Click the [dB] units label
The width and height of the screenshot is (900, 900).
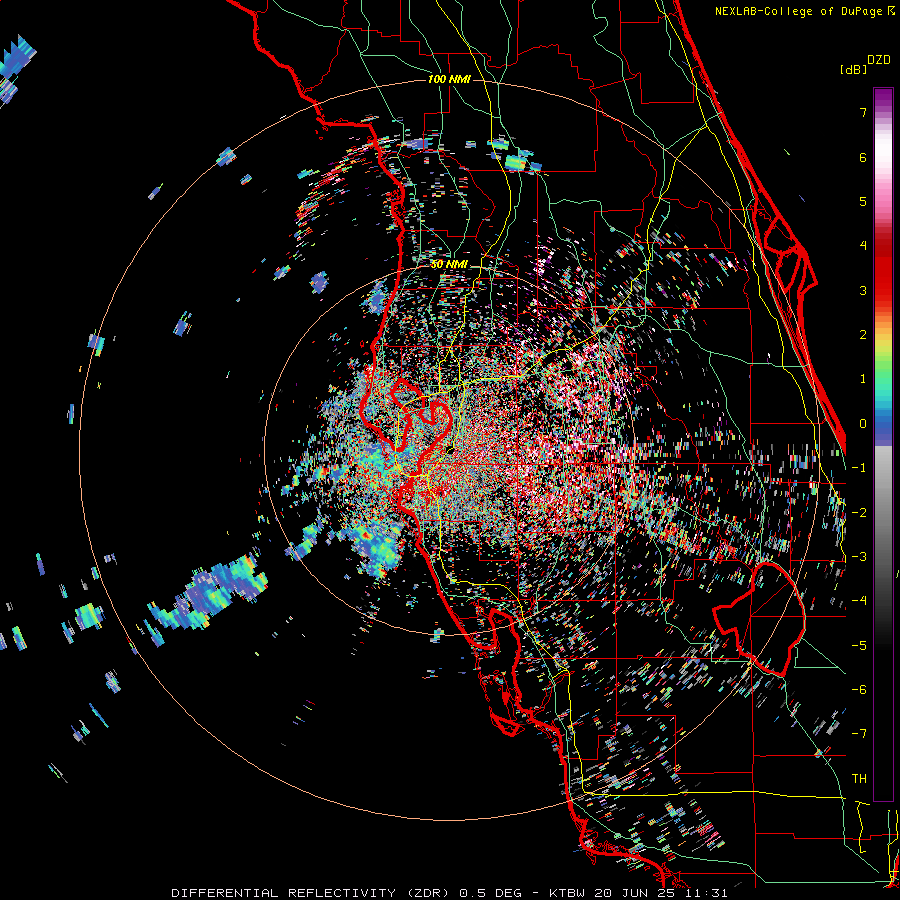[853, 70]
